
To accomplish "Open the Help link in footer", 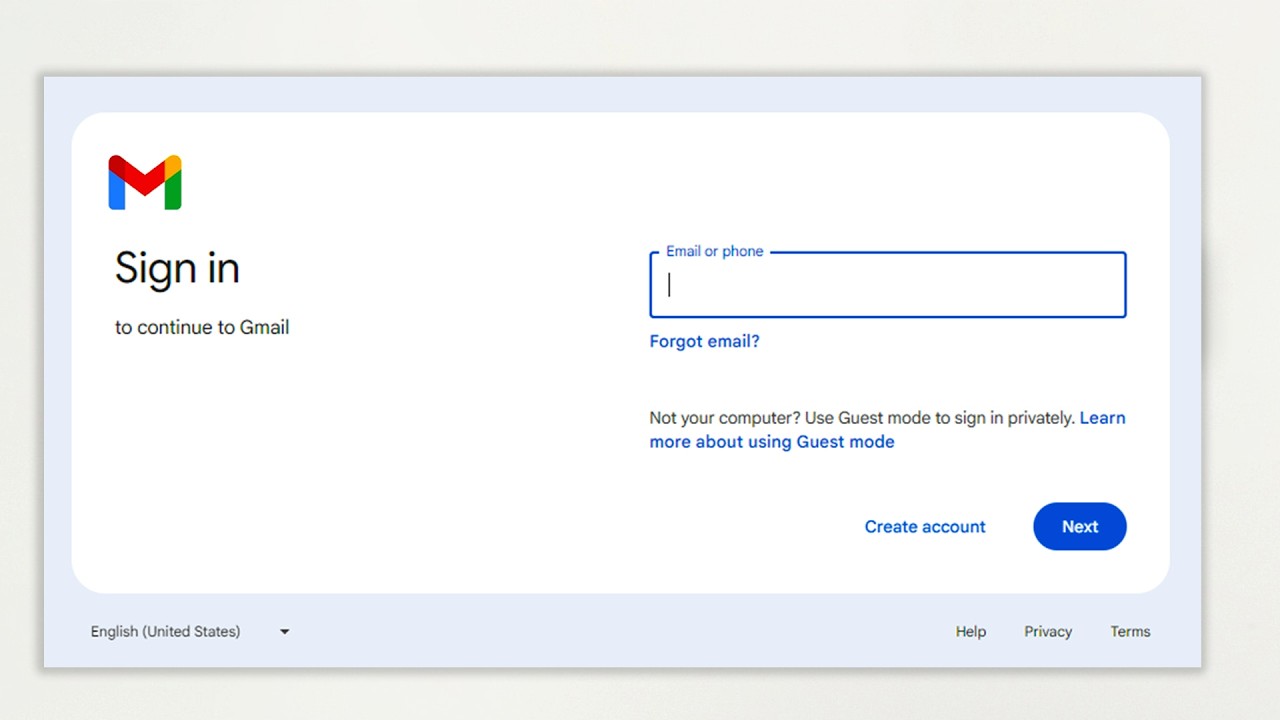I will pos(971,631).
